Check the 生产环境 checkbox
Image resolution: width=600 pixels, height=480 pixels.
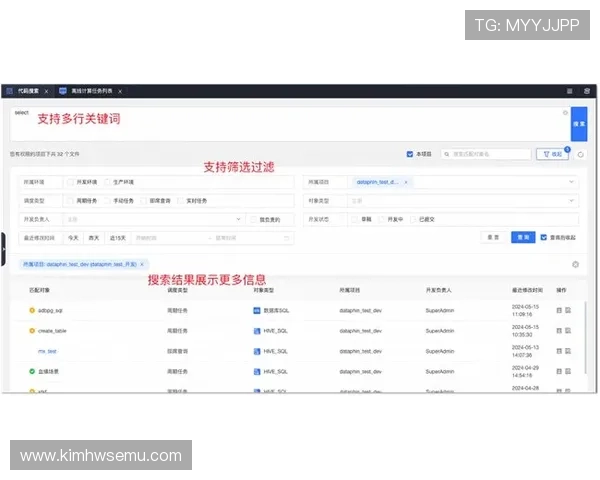coord(107,182)
